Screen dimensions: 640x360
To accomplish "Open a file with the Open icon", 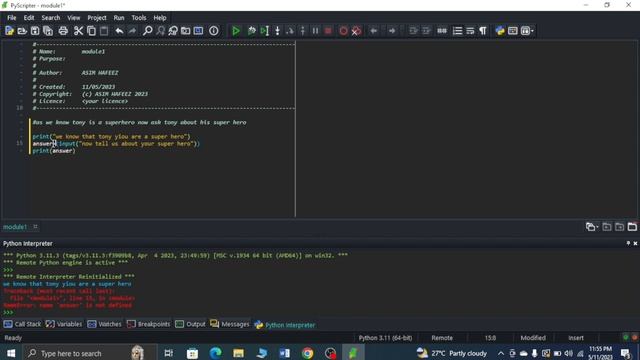I will pos(22,31).
